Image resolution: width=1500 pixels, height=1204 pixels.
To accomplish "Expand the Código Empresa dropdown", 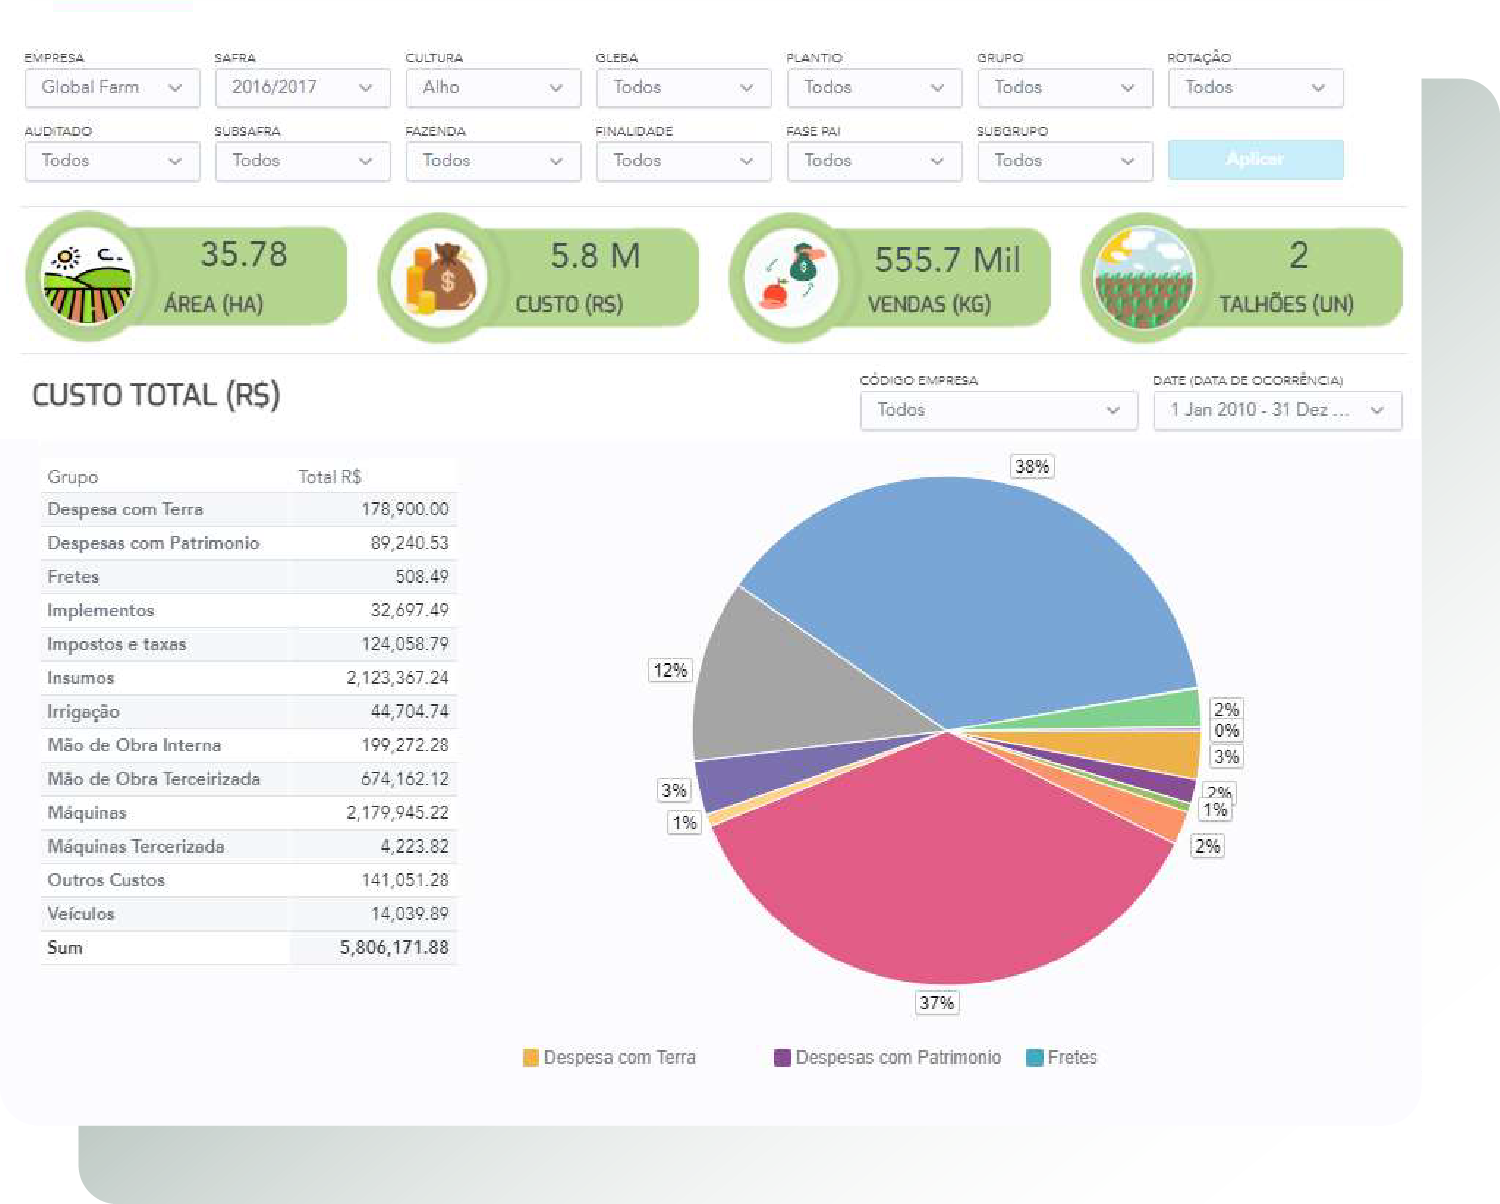I will click(x=998, y=410).
